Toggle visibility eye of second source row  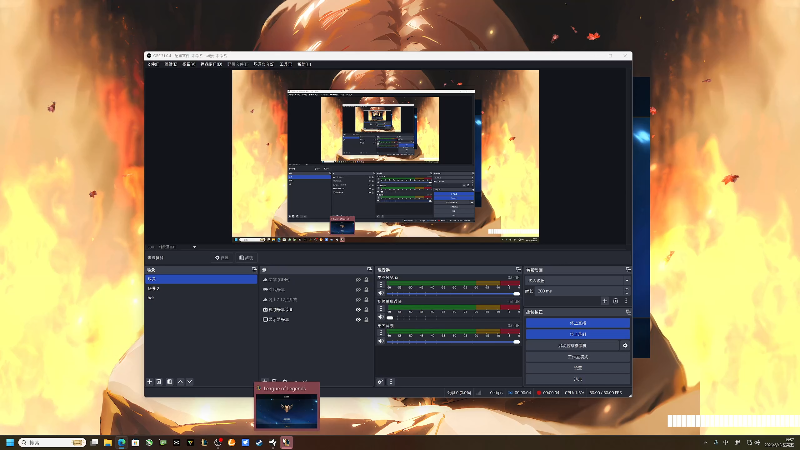(x=358, y=290)
